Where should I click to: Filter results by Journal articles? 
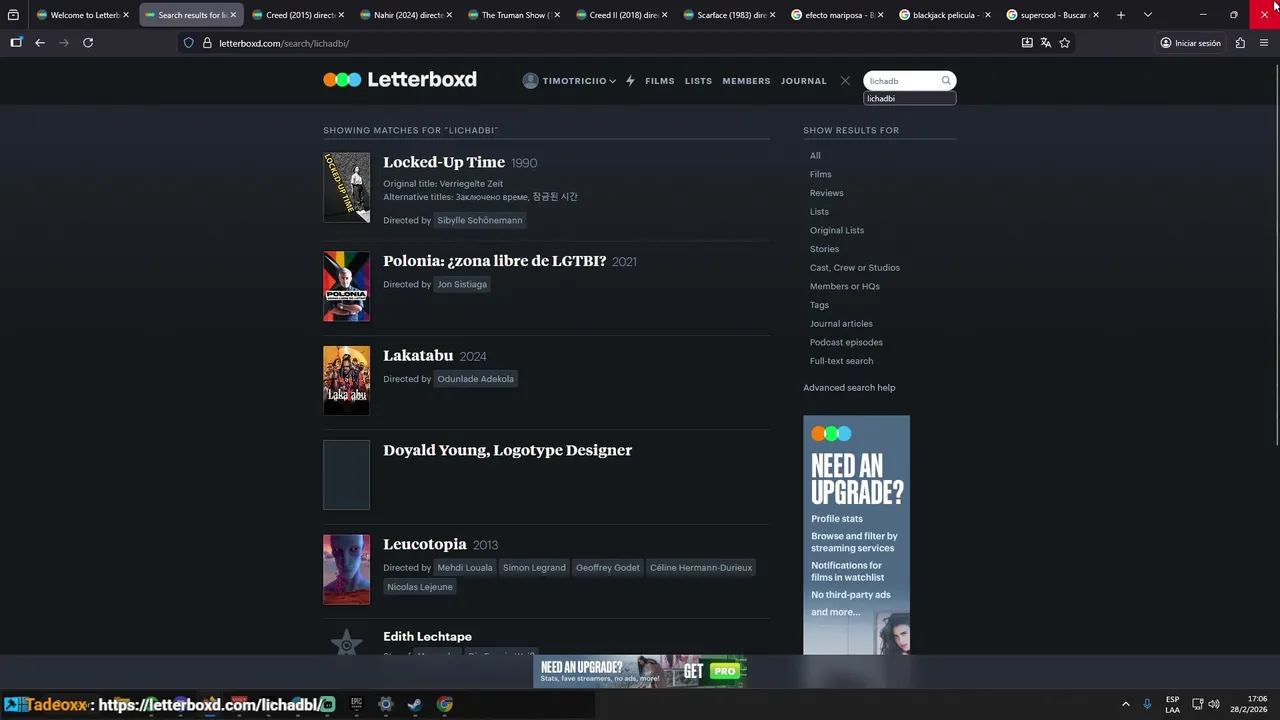coord(841,323)
